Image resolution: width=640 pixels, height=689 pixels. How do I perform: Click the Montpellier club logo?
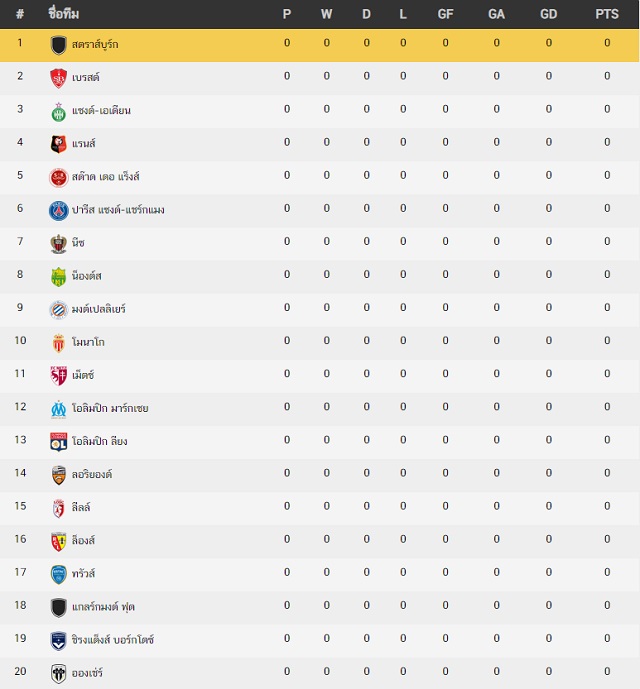point(58,310)
